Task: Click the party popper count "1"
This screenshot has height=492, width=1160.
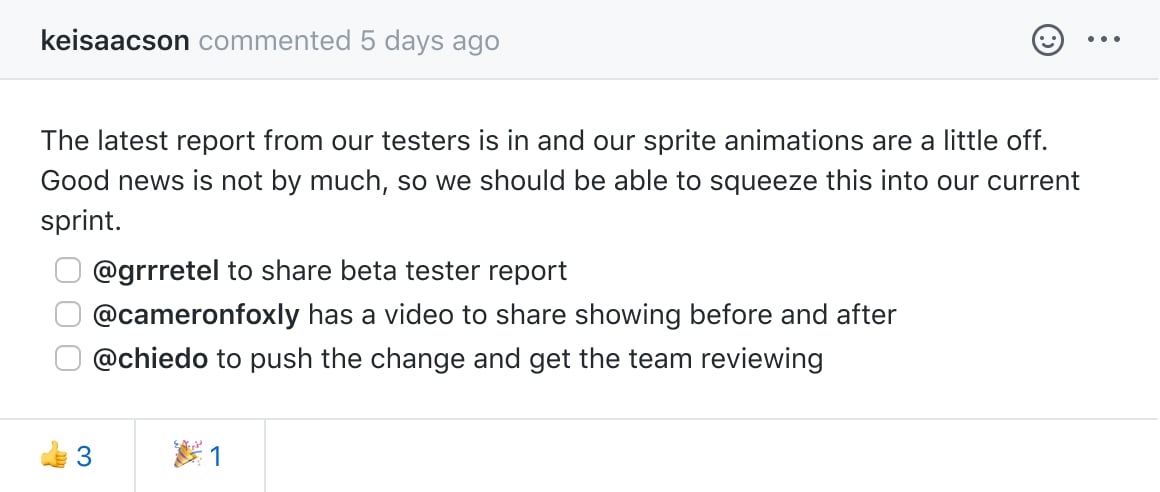Action: pyautogui.click(x=216, y=457)
